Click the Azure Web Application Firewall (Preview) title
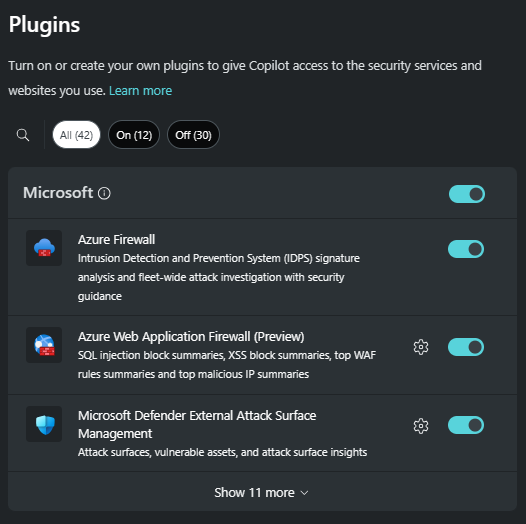 191,336
